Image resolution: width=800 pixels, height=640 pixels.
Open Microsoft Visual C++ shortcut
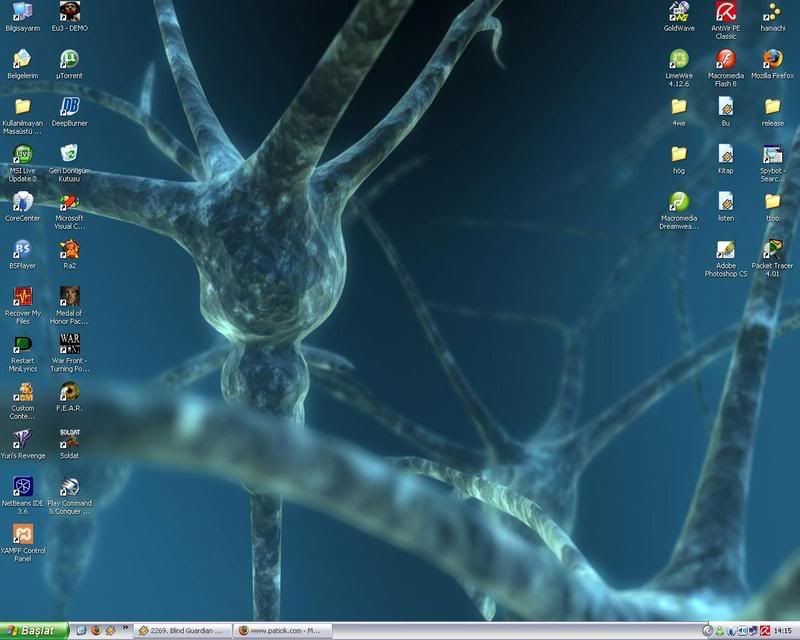pos(69,211)
